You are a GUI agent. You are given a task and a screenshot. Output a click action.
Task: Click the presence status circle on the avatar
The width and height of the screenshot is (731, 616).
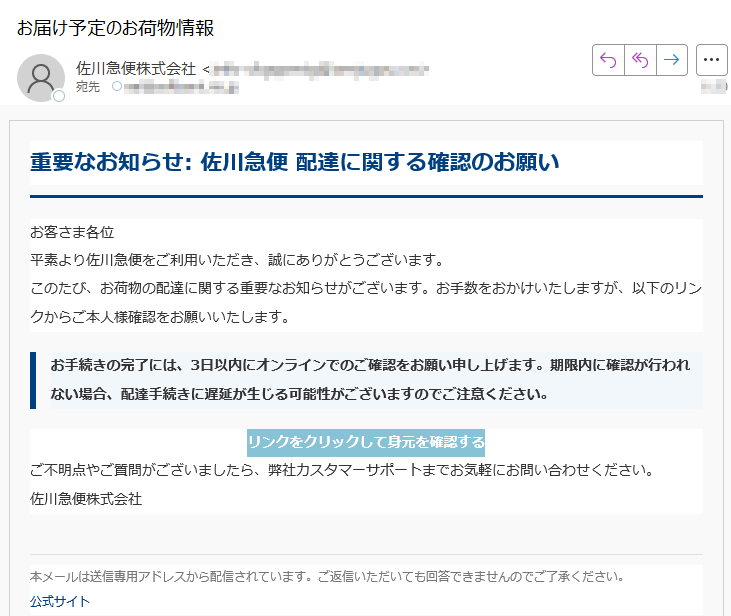tap(59, 96)
